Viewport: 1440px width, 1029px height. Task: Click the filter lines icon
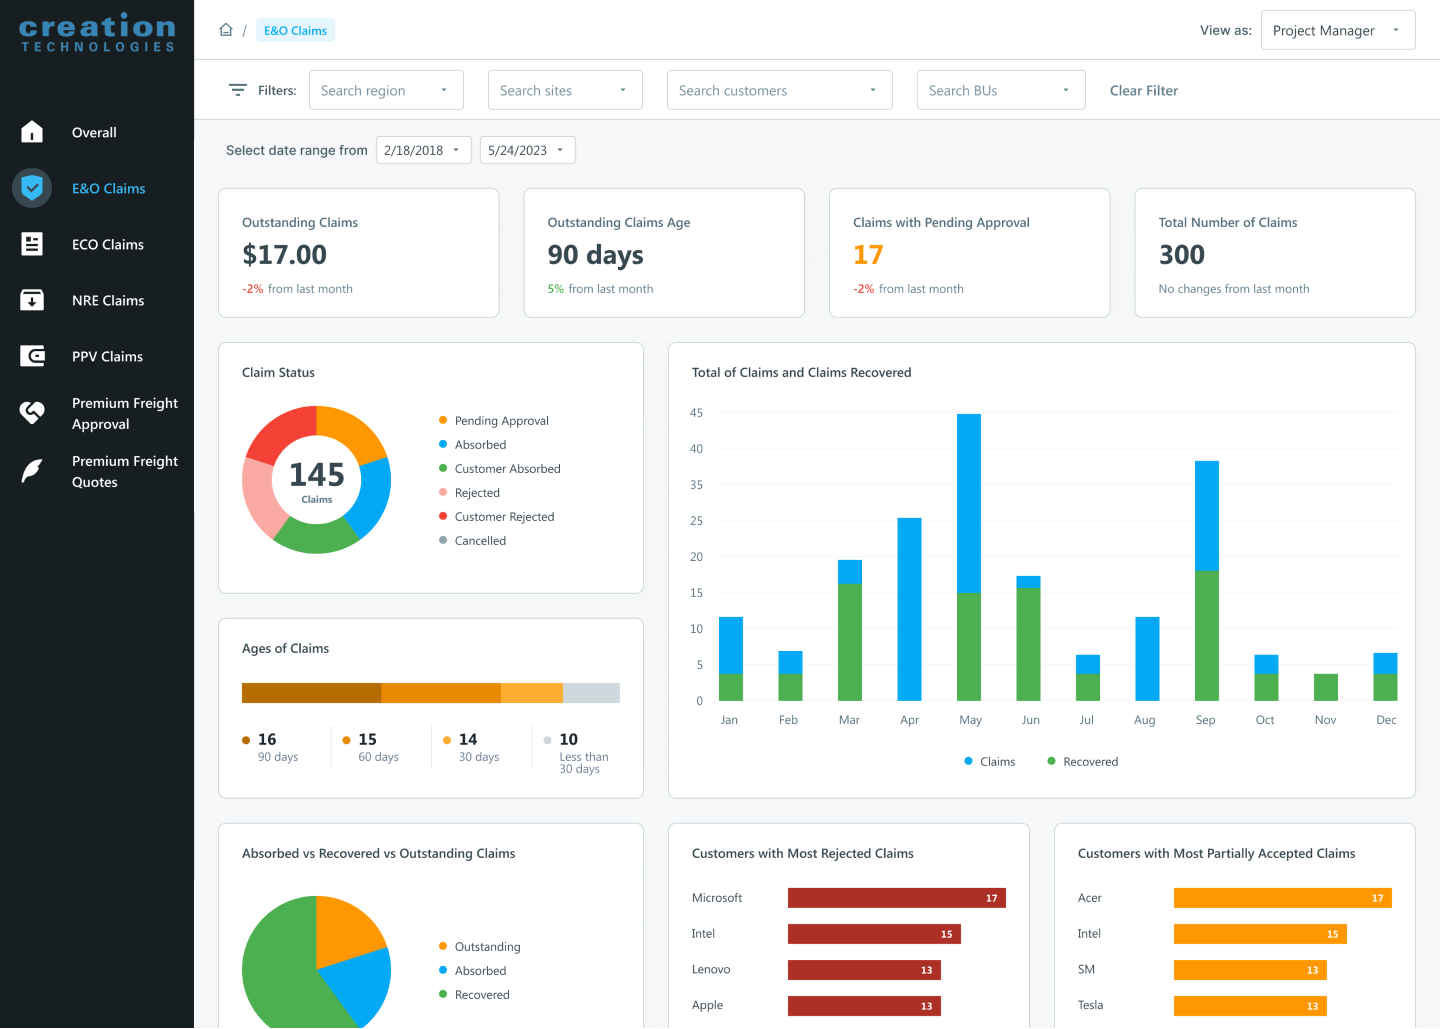pyautogui.click(x=238, y=90)
